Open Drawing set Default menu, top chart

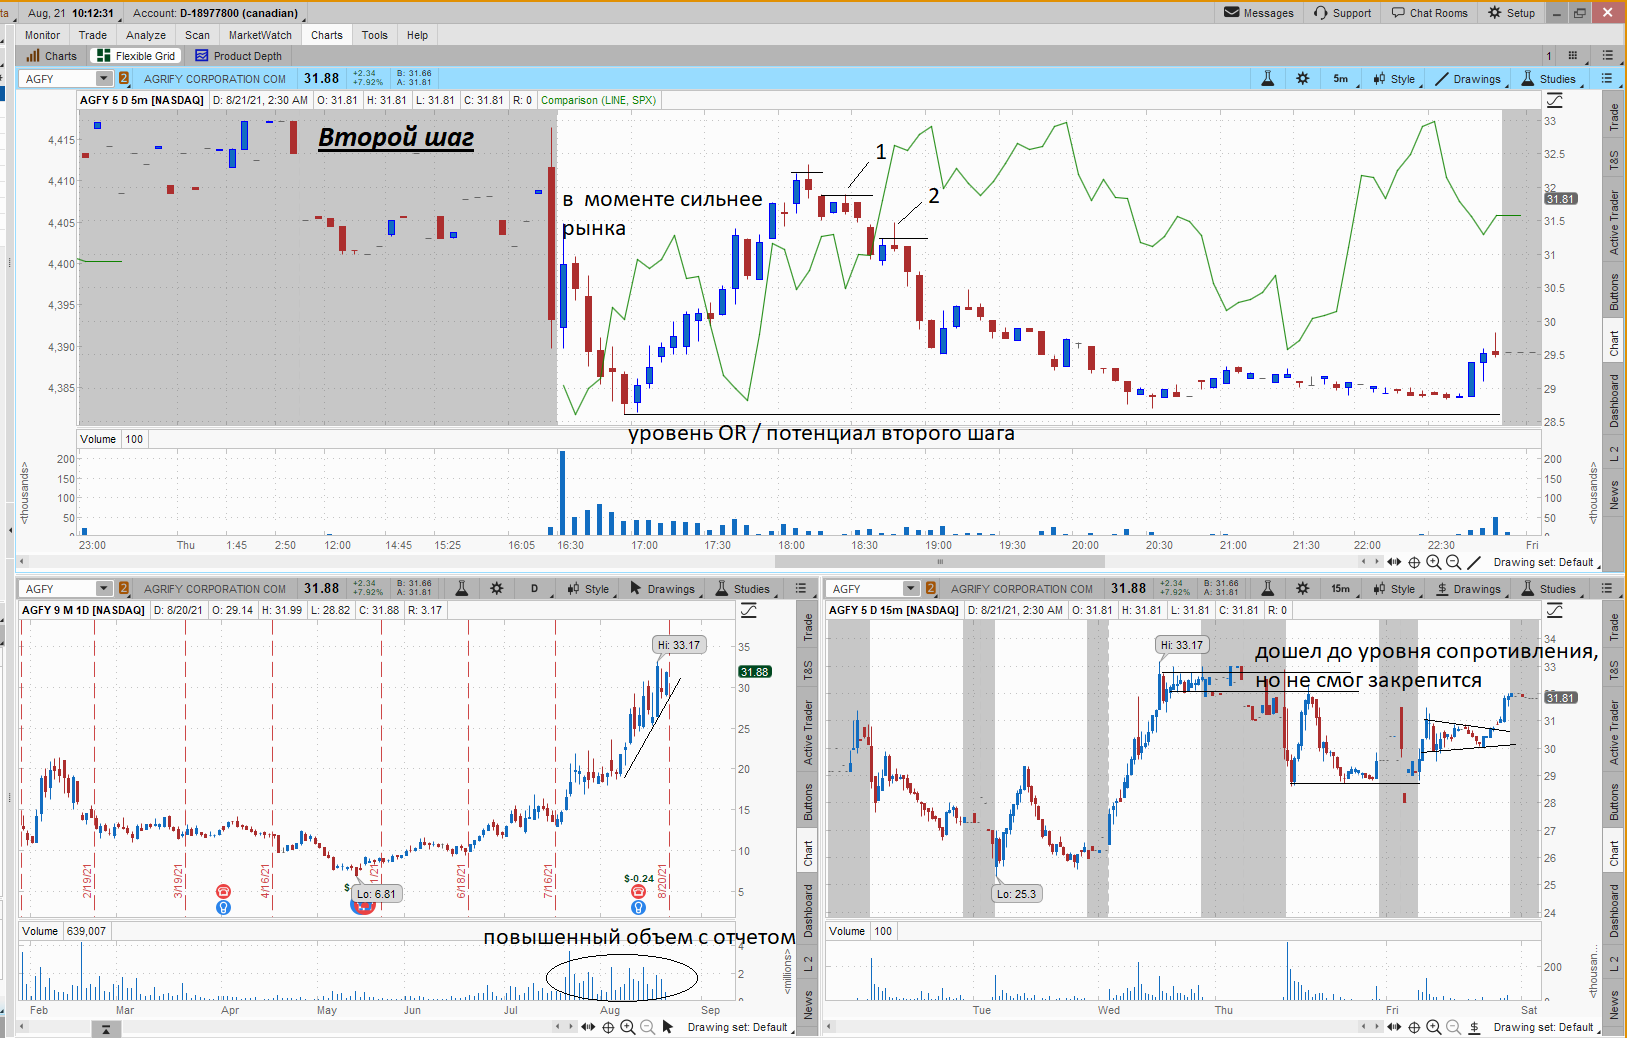[x=1545, y=562]
